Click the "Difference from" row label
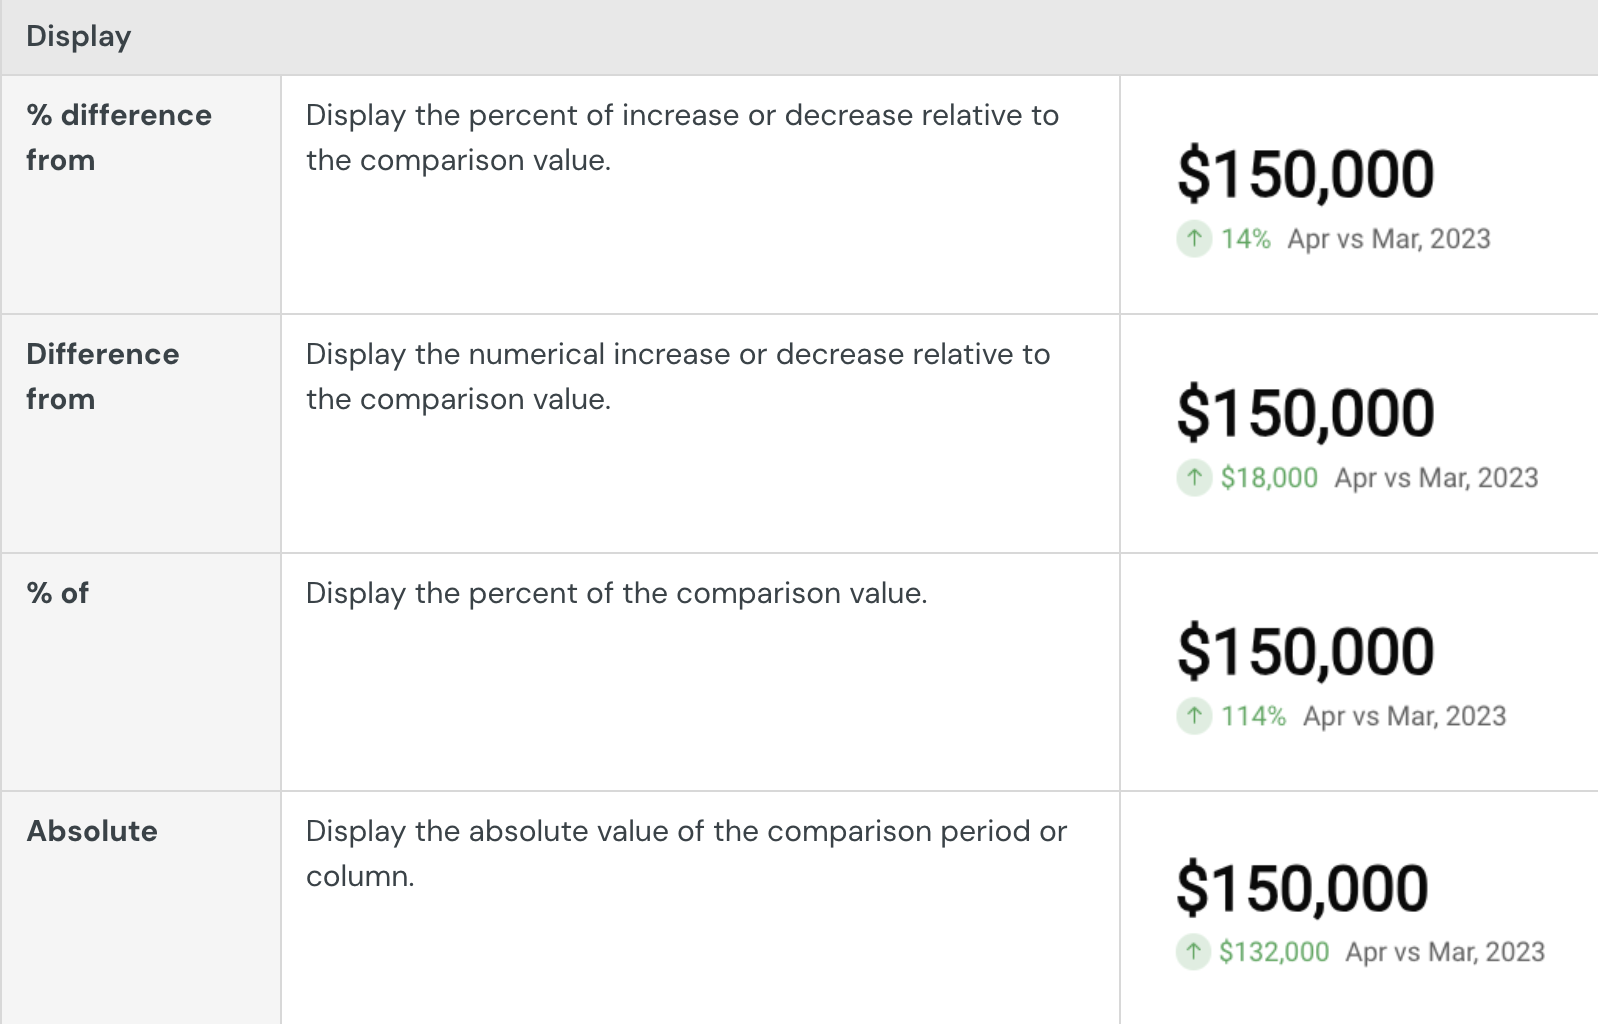The height and width of the screenshot is (1024, 1598). click(103, 377)
